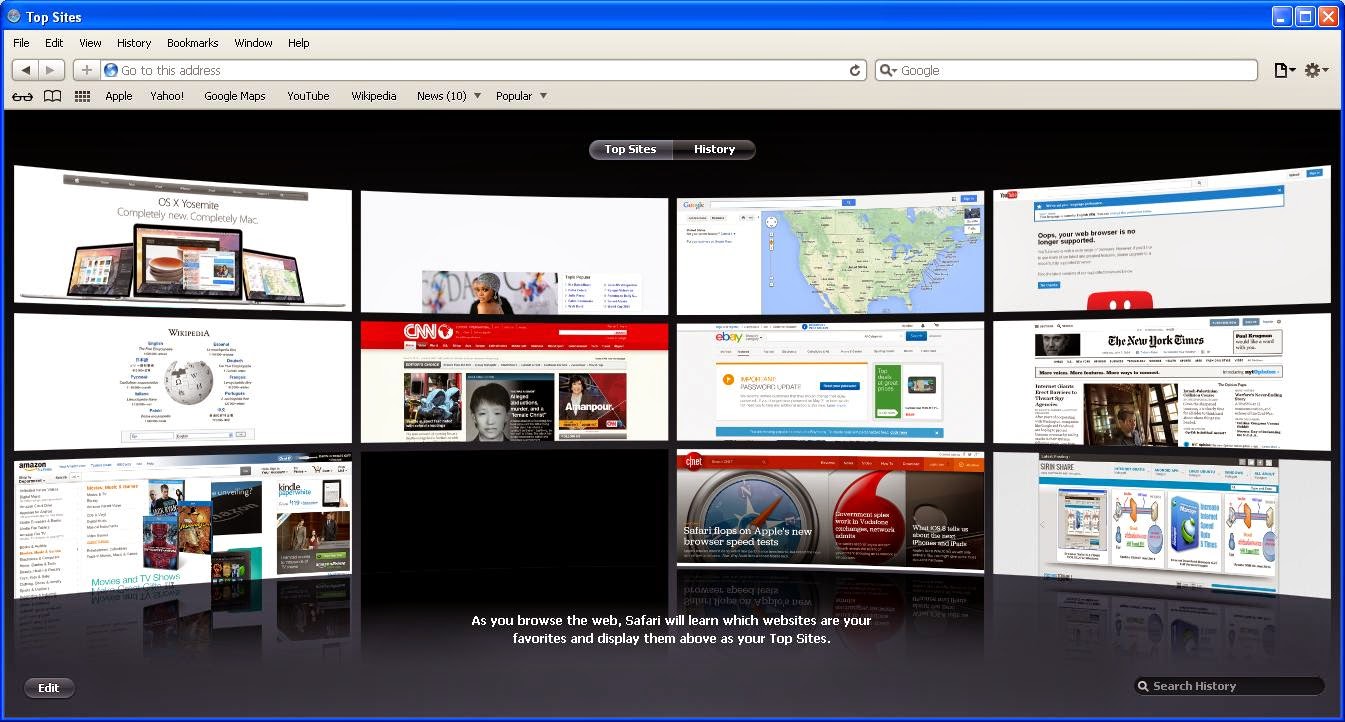The width and height of the screenshot is (1345, 722).
Task: Click the address bar field
Action: (x=485, y=70)
